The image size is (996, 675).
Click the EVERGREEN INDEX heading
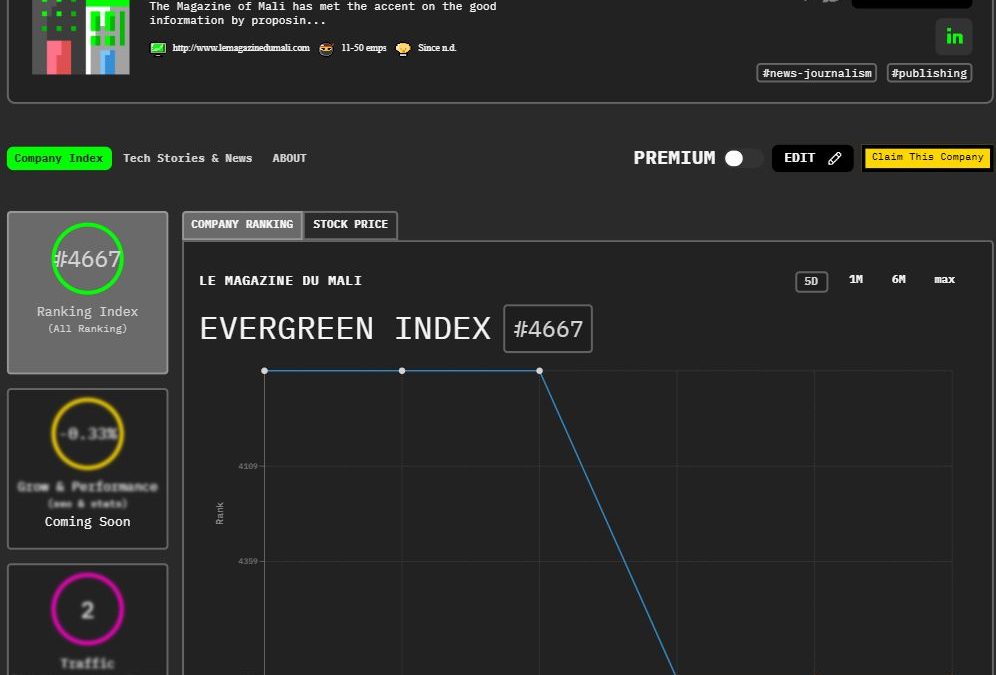(345, 329)
